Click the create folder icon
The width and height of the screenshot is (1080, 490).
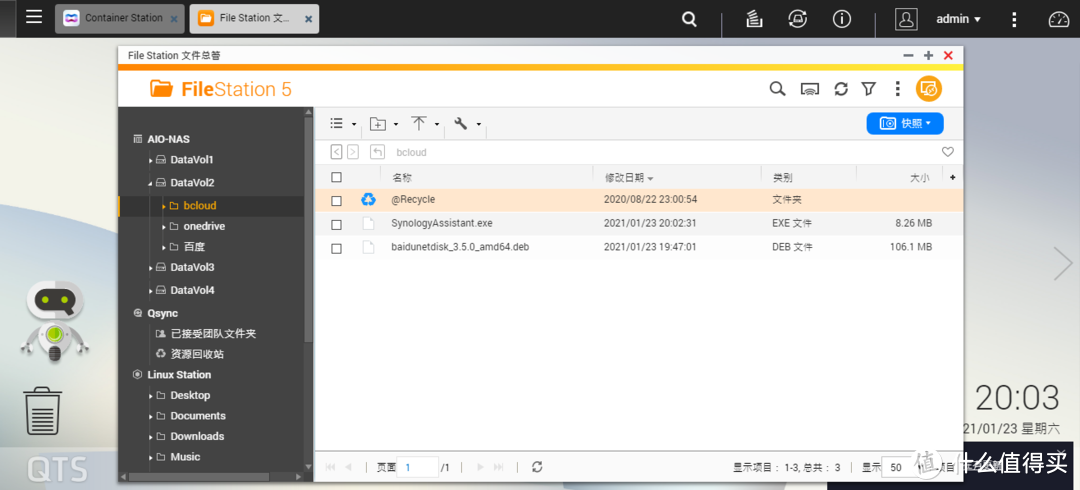(x=377, y=124)
